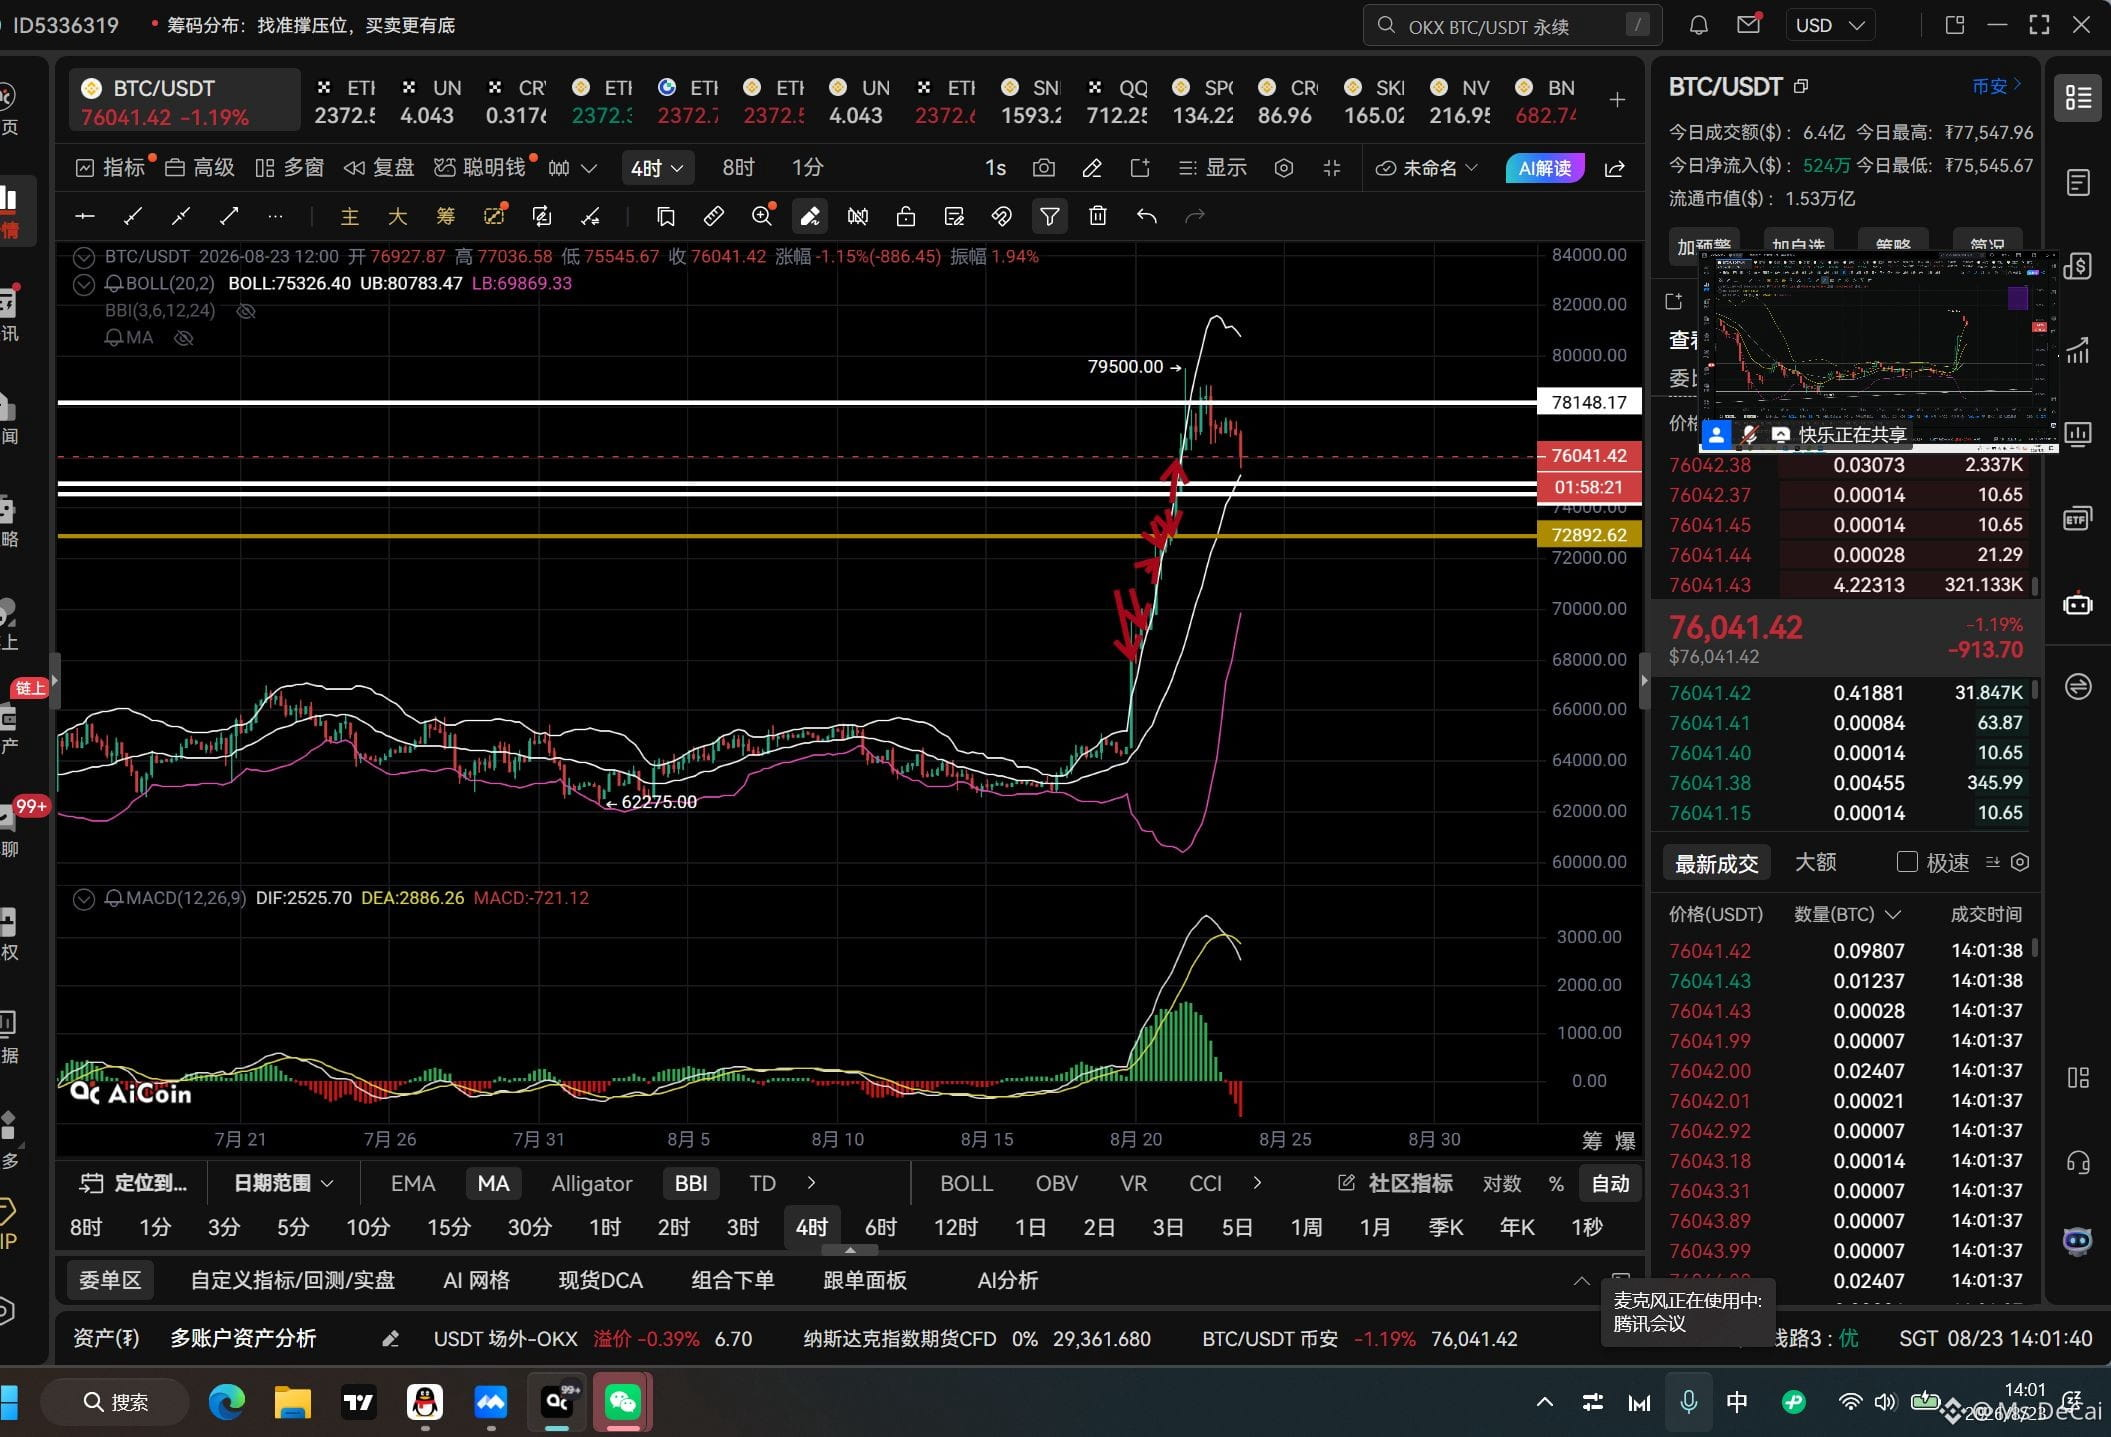Open customer service headset icon
The width and height of the screenshot is (2111, 1437).
(2078, 1161)
